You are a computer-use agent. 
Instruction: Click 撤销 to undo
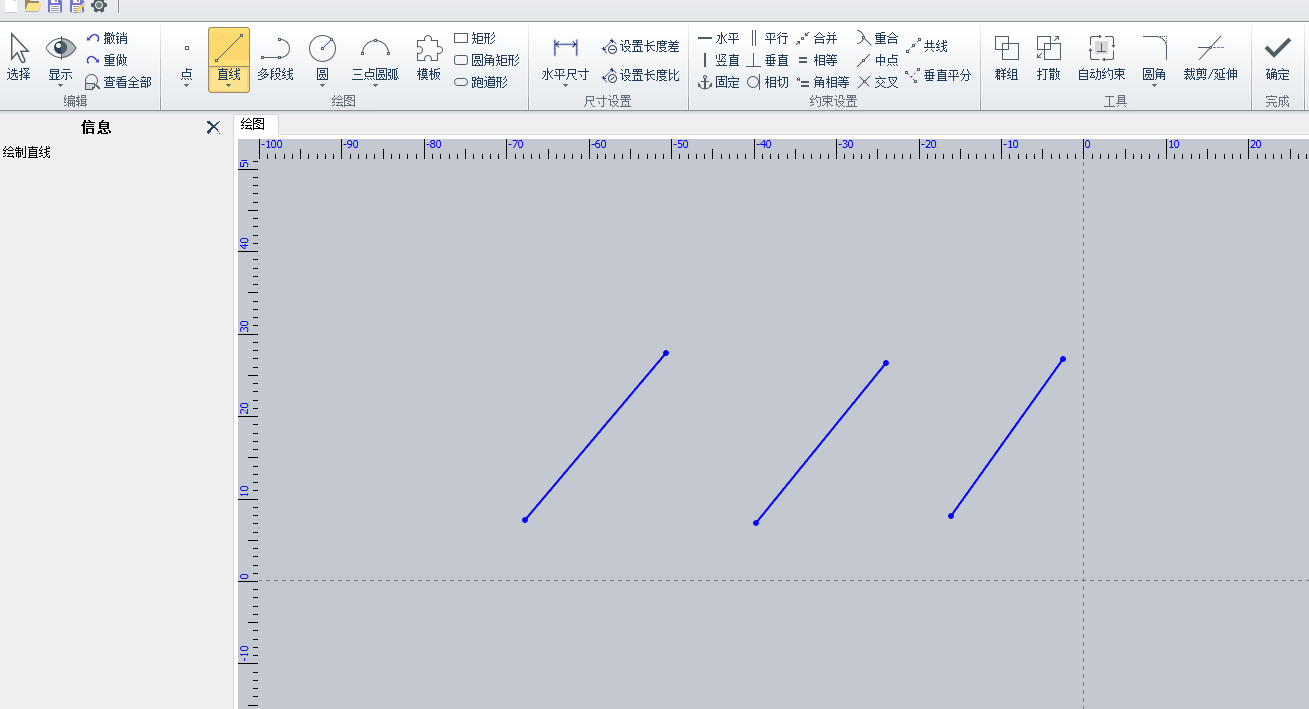coord(107,38)
